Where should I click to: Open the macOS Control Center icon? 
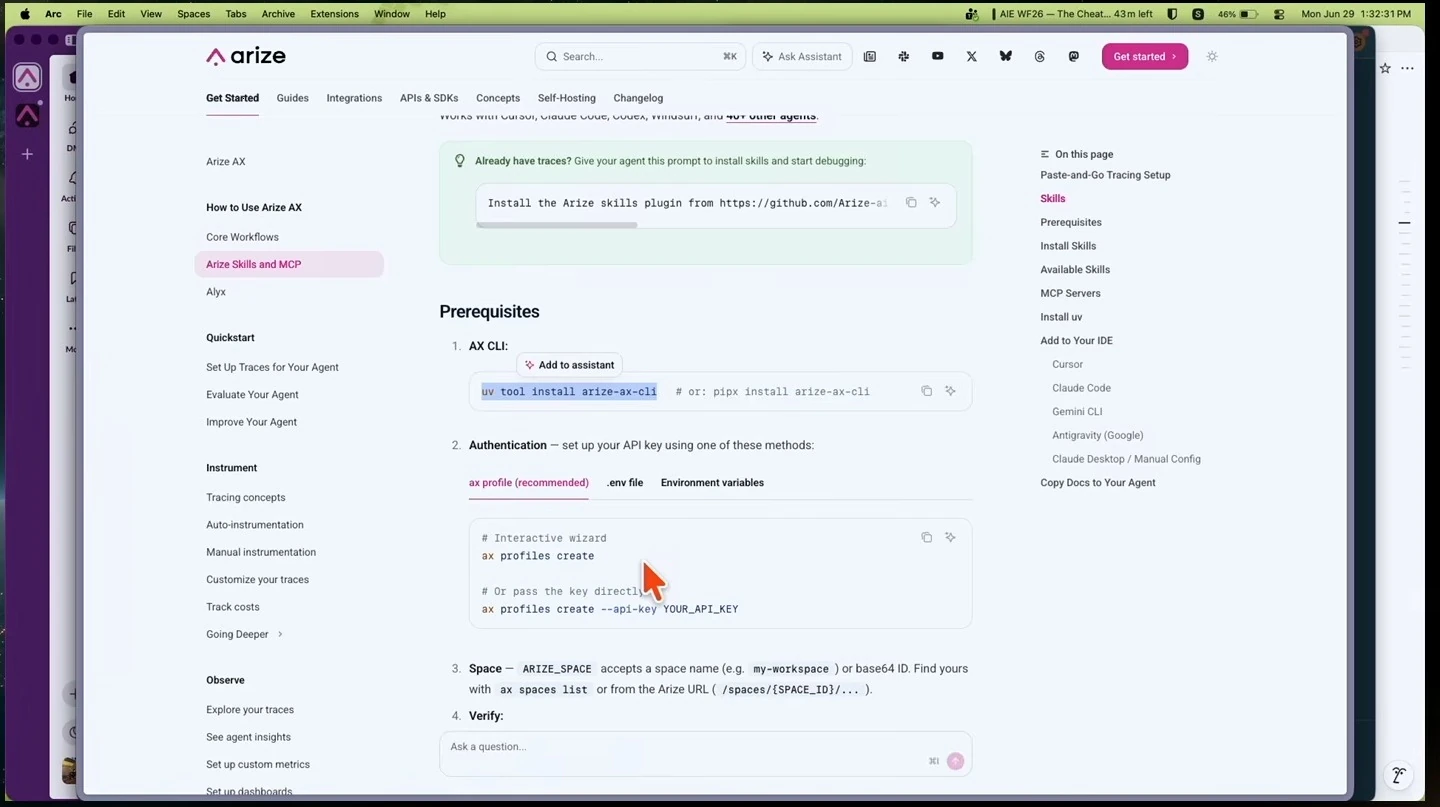pos(1279,14)
